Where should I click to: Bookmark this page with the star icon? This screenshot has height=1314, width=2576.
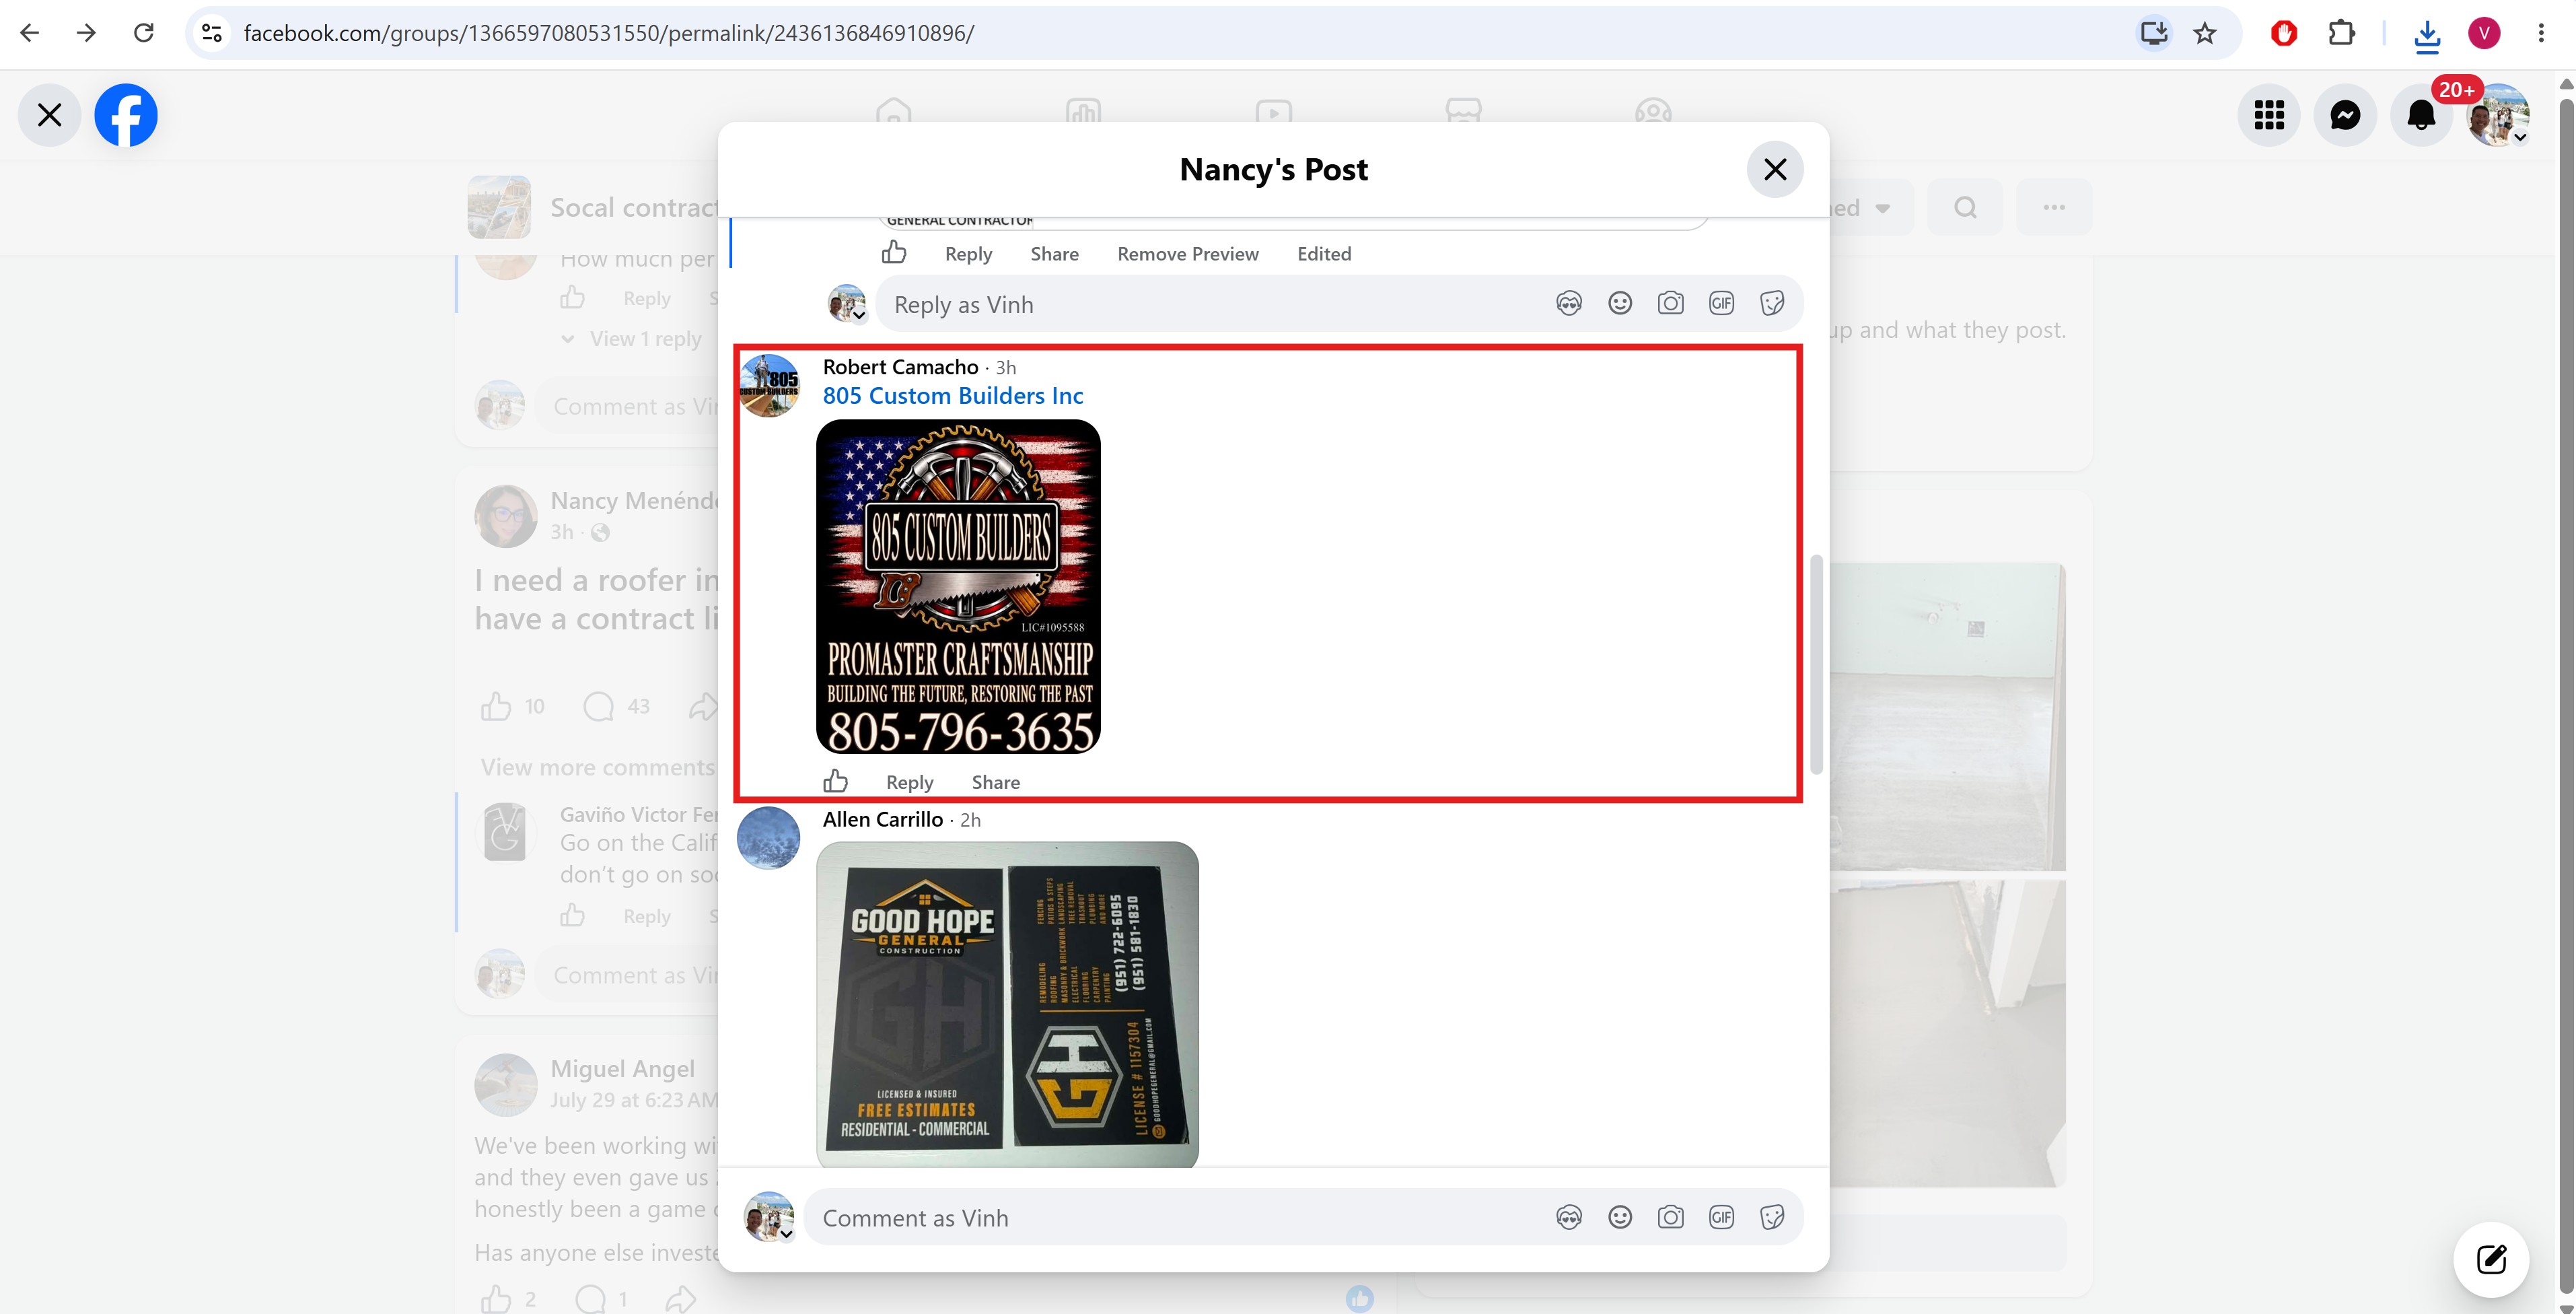2205,33
